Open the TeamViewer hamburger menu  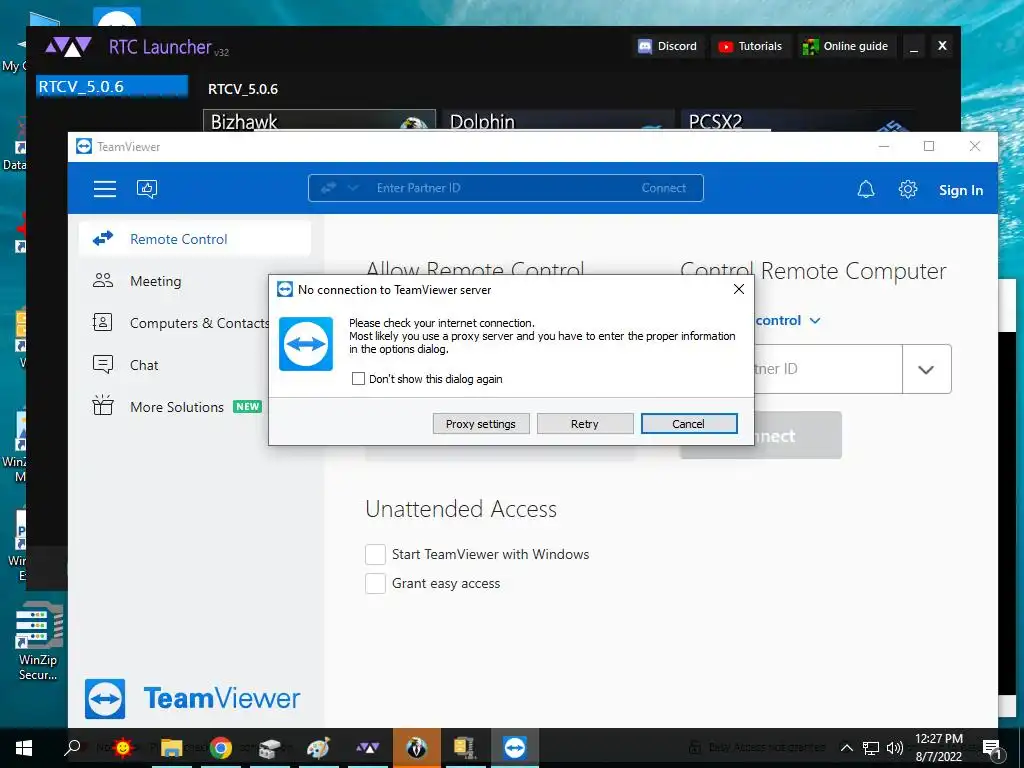point(104,189)
